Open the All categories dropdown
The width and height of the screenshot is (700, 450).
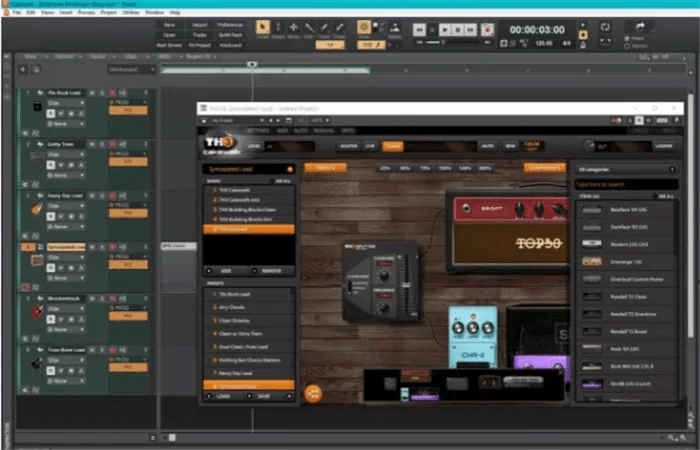tap(626, 169)
